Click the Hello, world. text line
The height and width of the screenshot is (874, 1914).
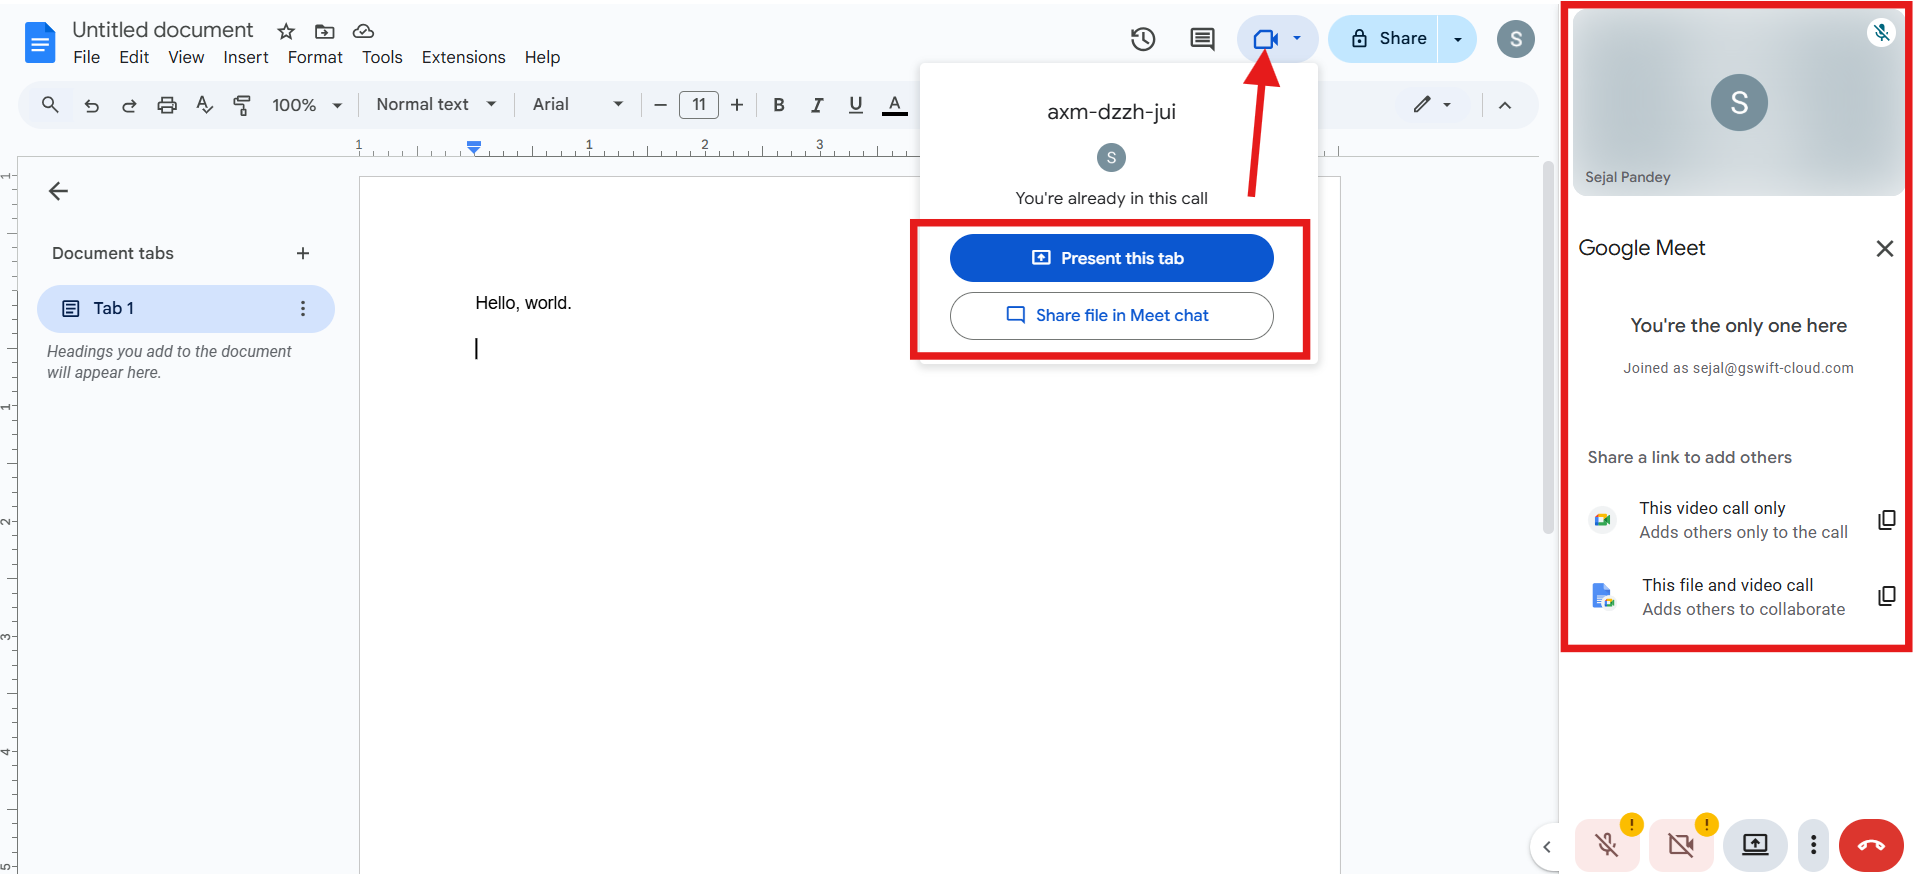523,303
